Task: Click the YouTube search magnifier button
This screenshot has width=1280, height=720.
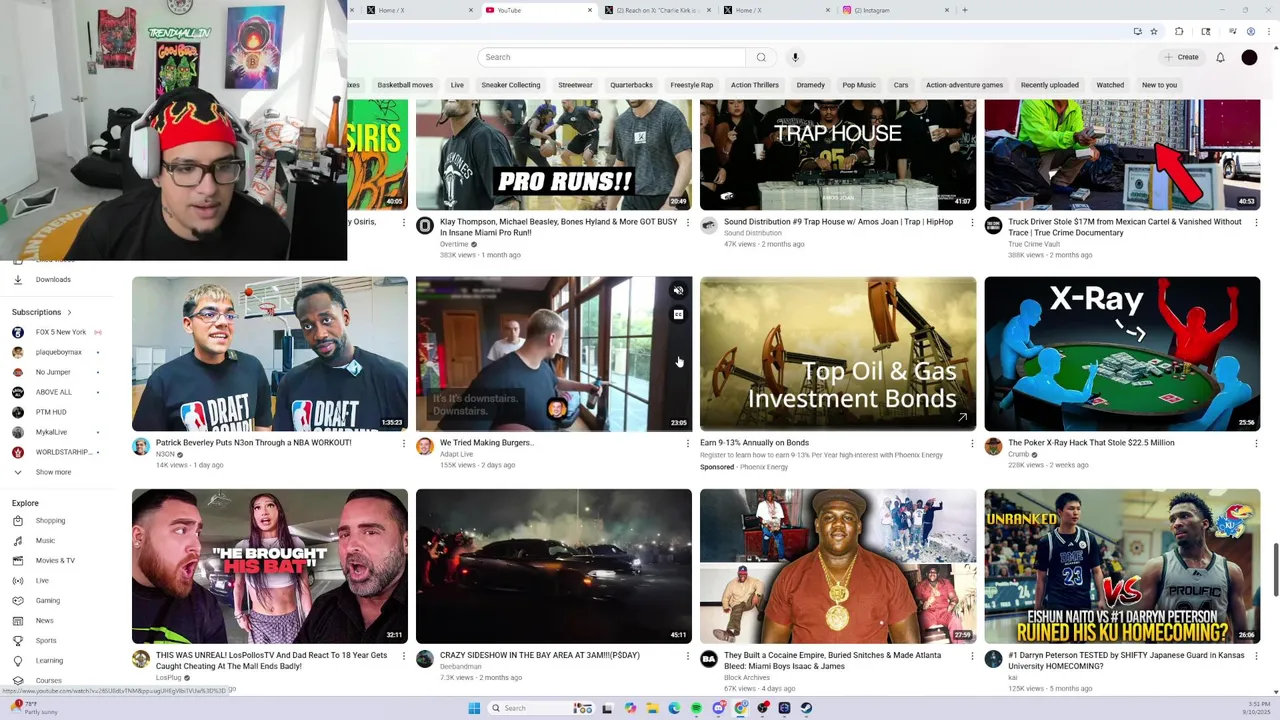Action: tap(761, 57)
